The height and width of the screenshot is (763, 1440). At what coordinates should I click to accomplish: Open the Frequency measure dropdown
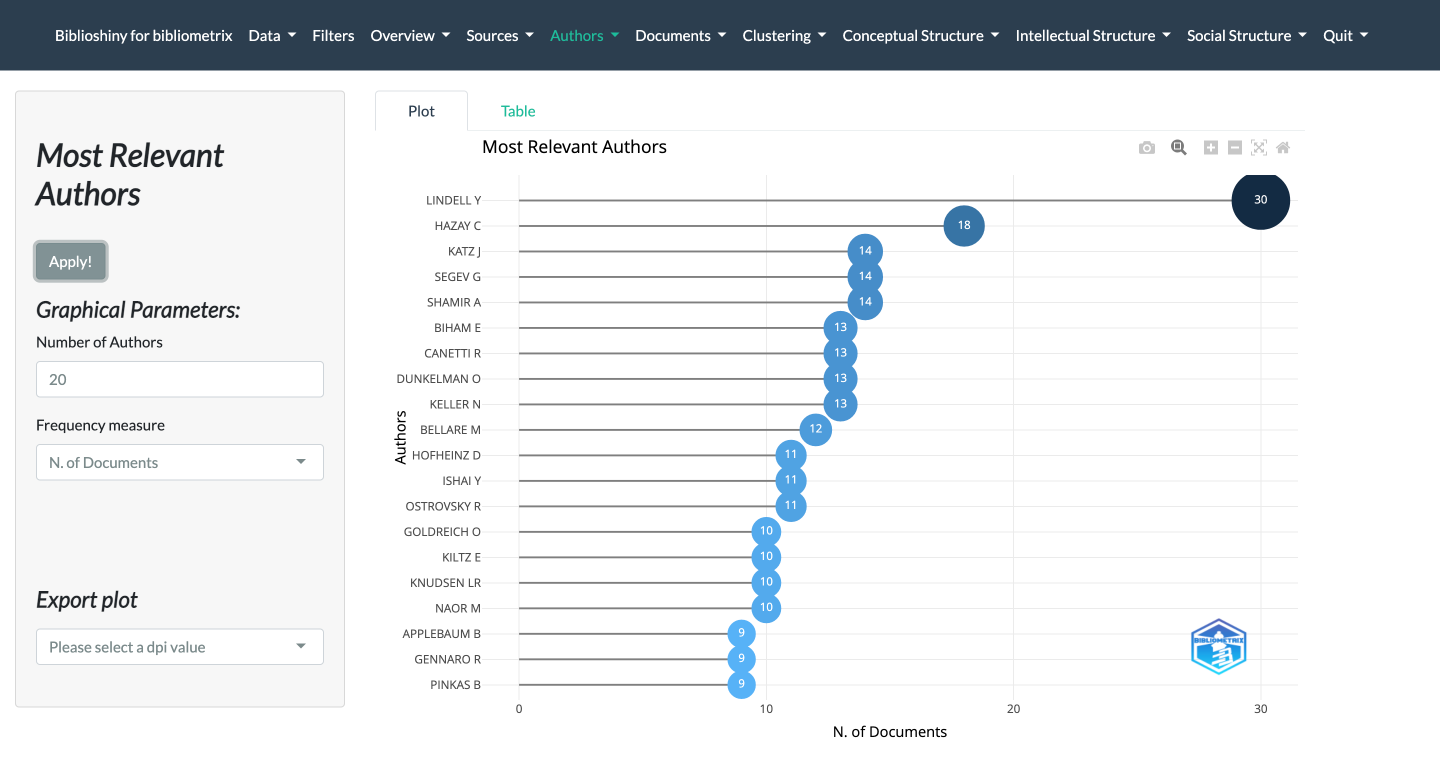tap(180, 462)
